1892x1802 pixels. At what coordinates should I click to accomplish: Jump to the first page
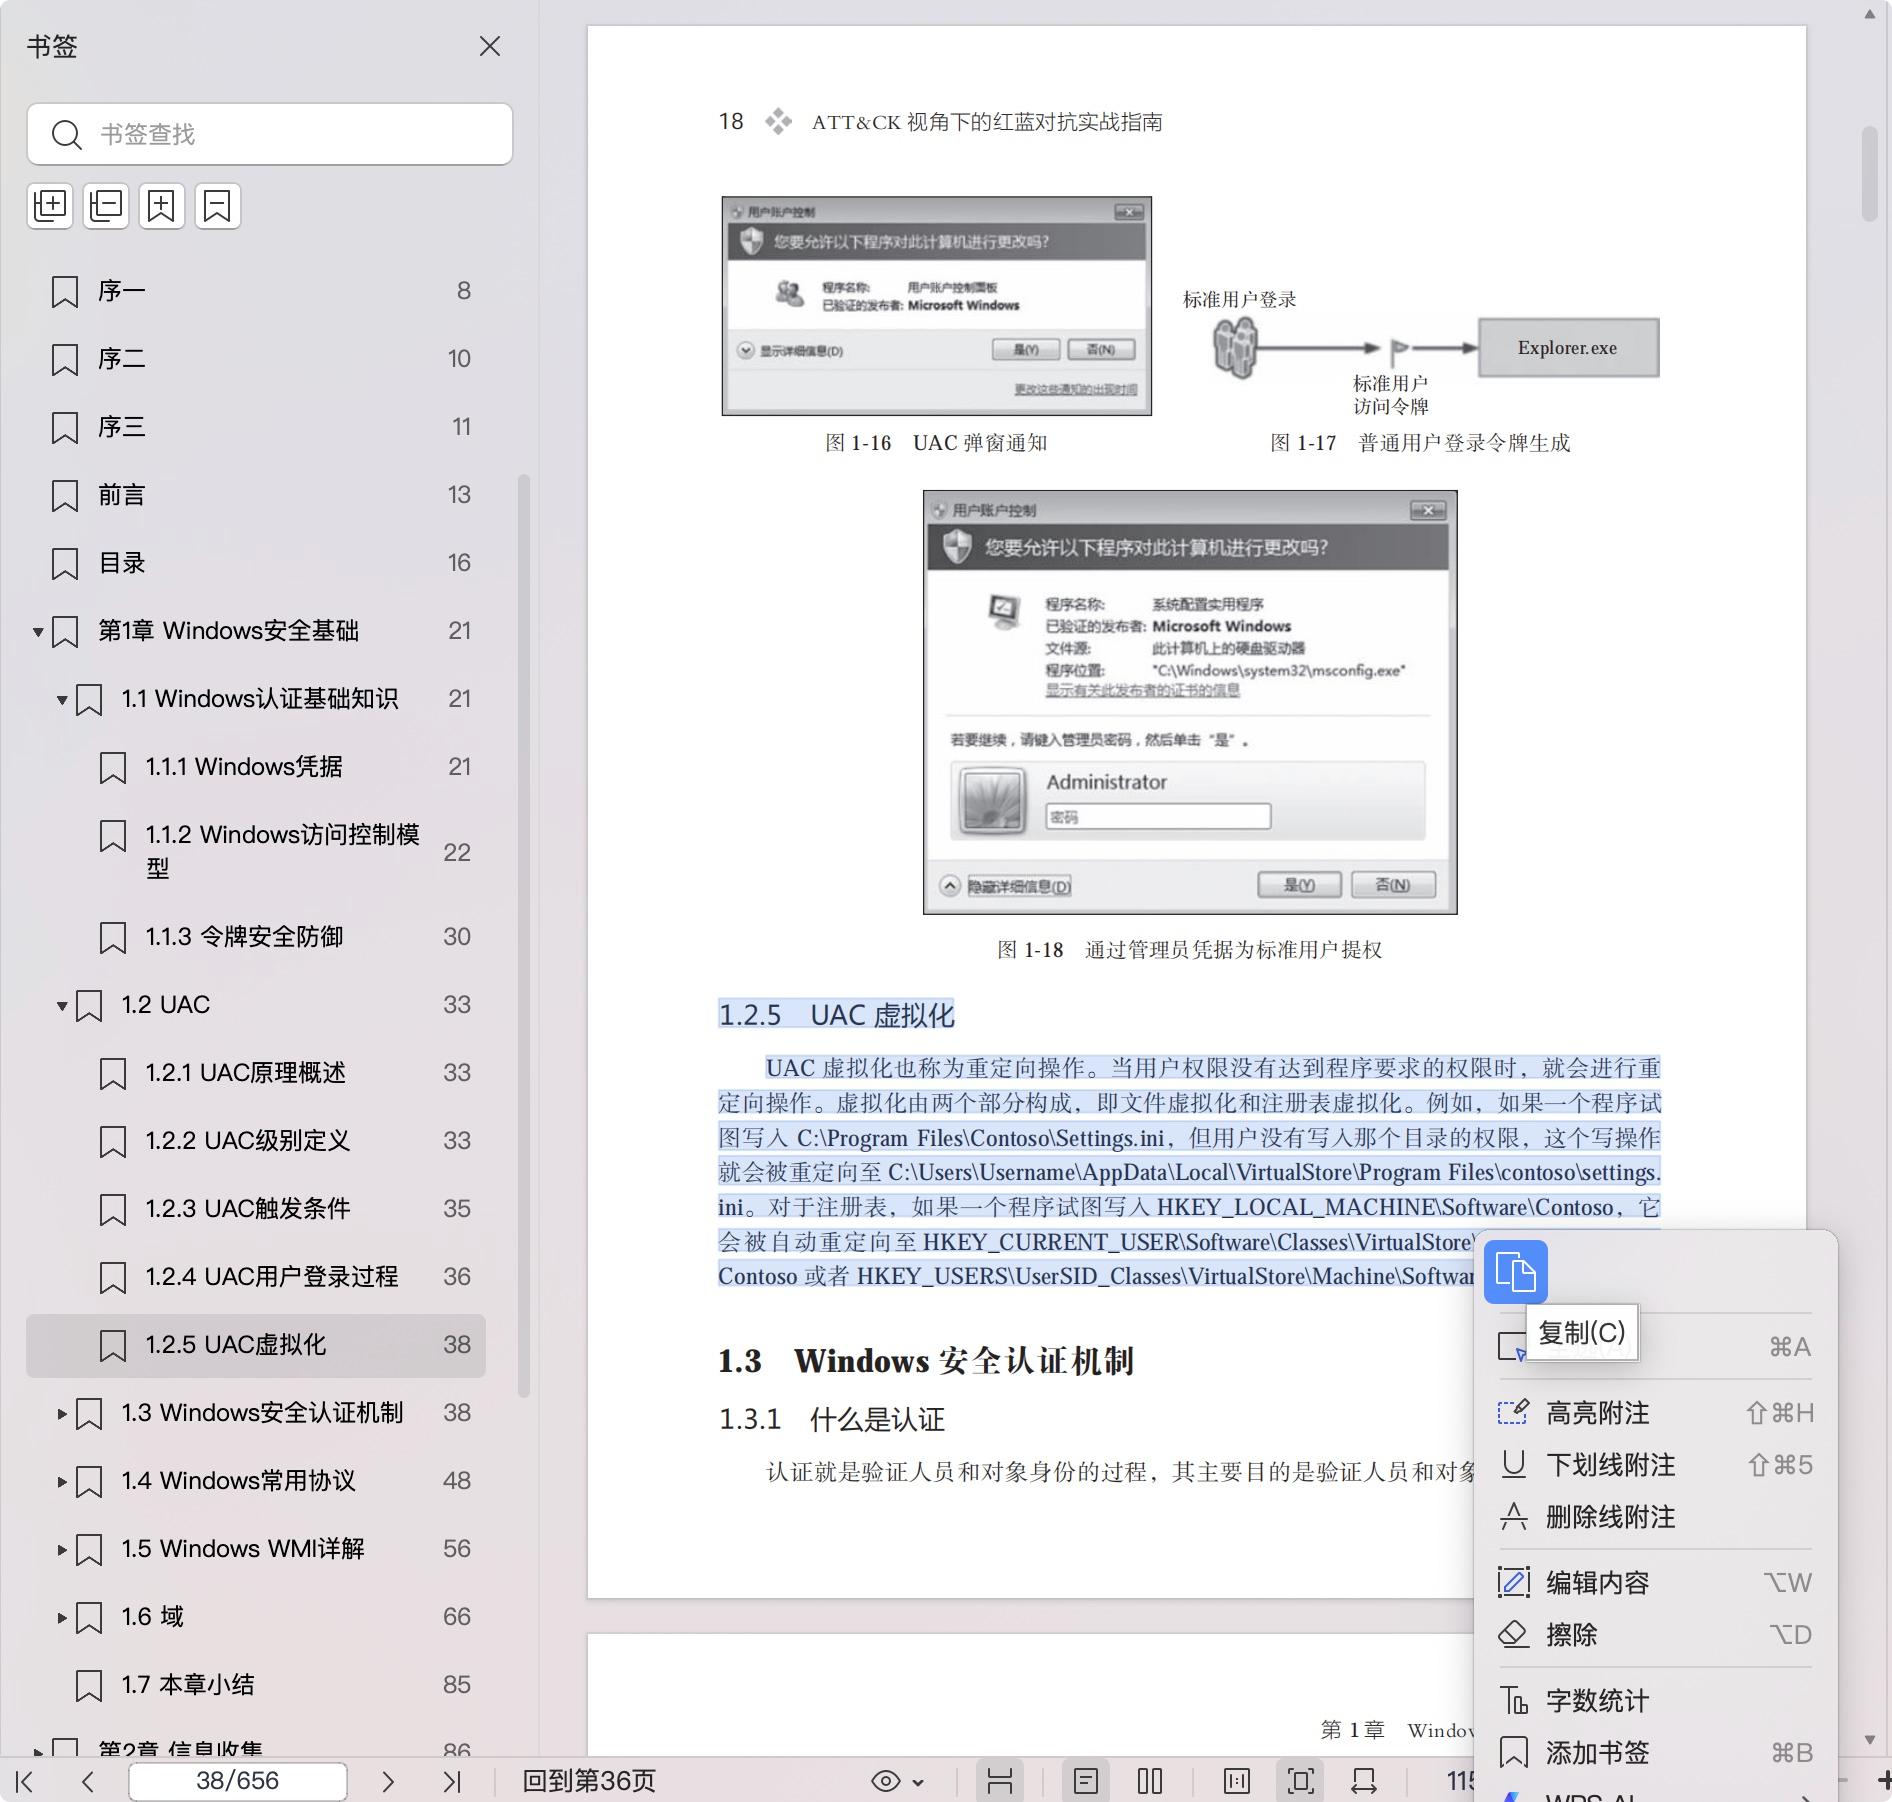pyautogui.click(x=26, y=1781)
